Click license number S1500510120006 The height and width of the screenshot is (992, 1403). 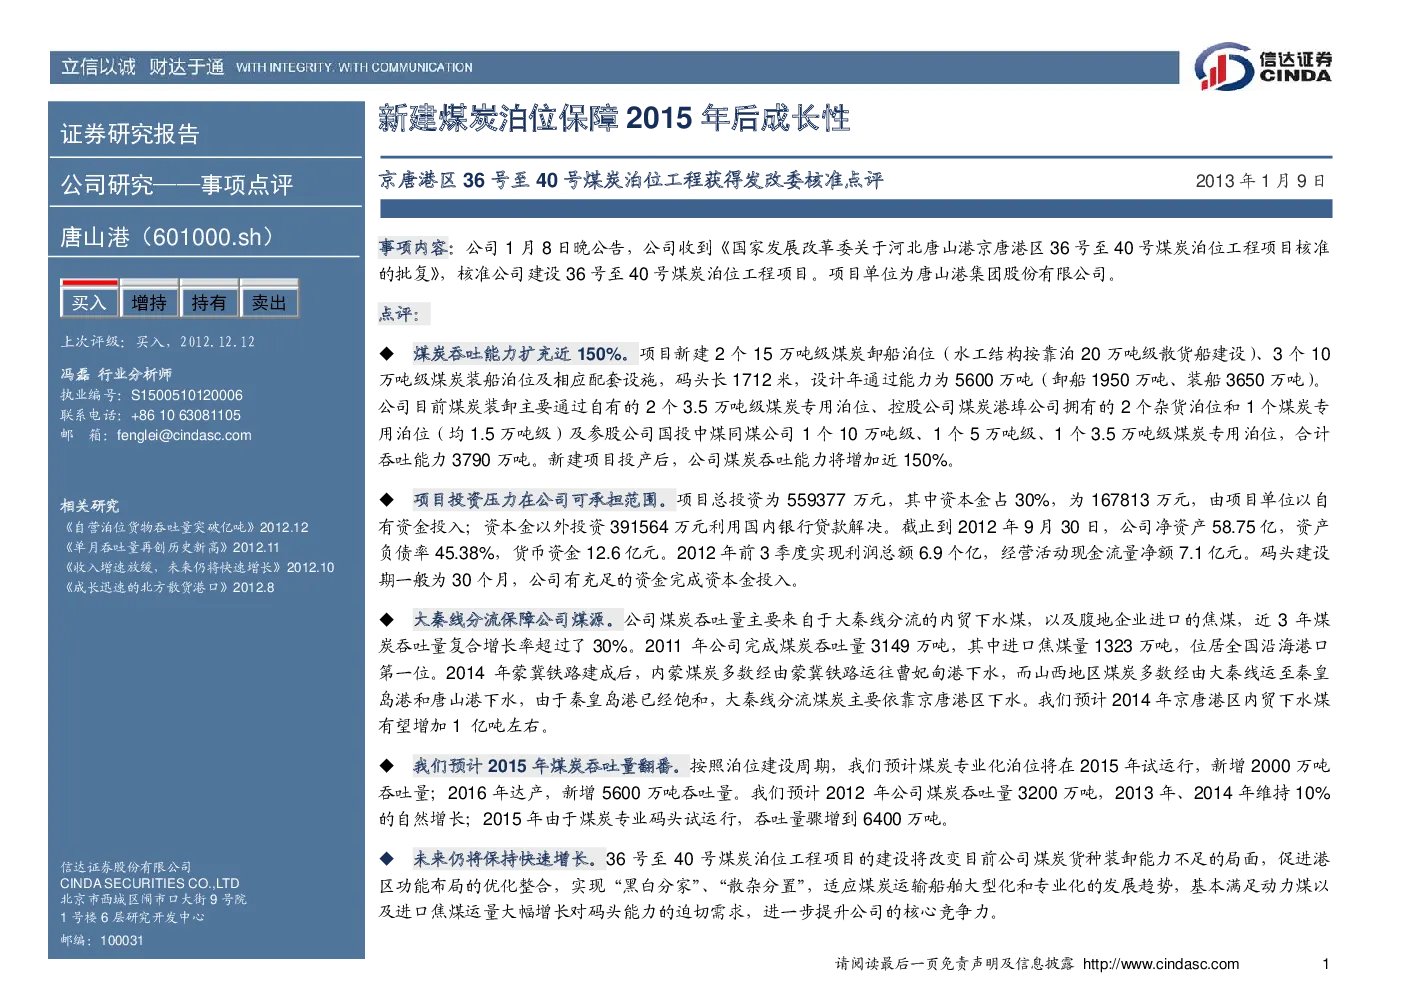coord(187,395)
